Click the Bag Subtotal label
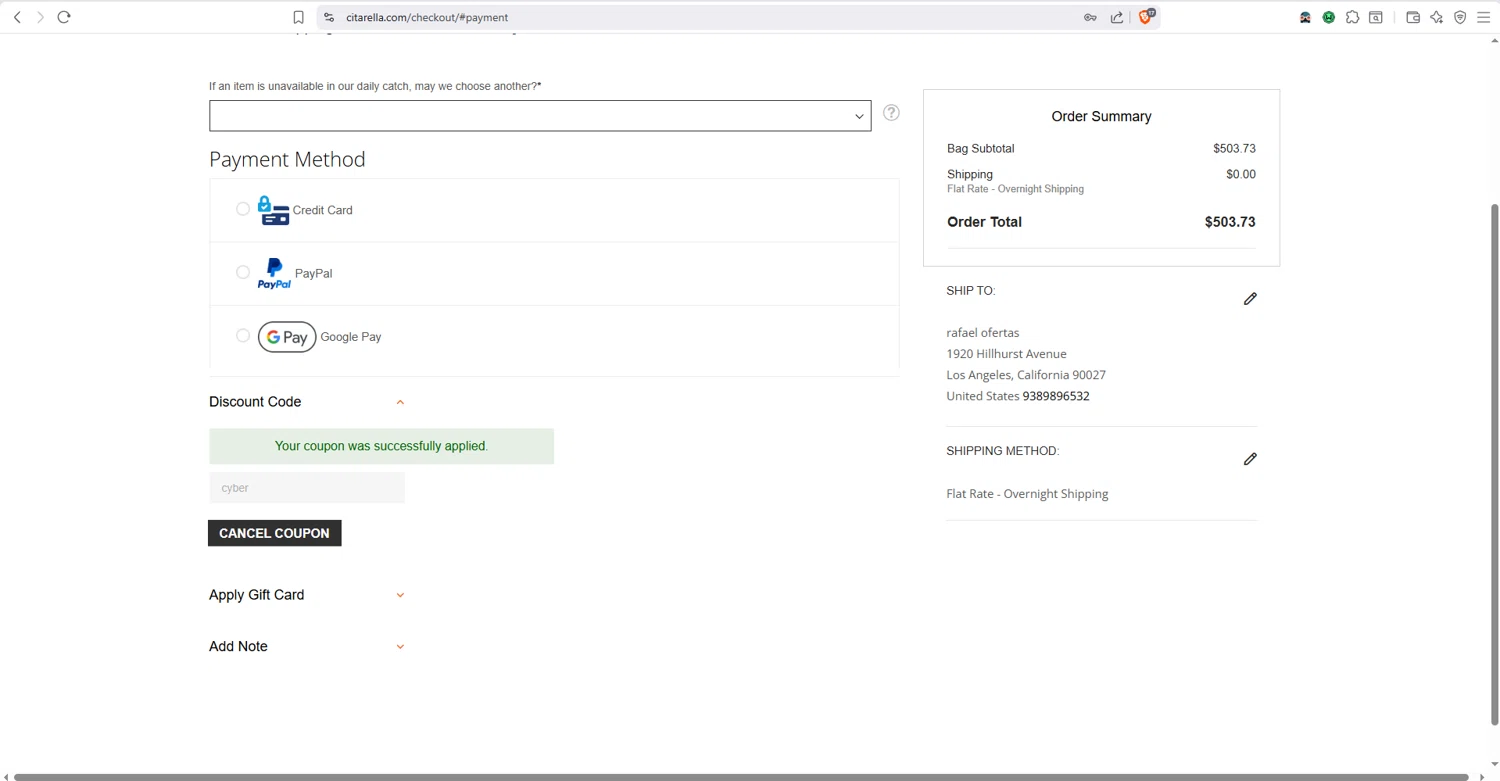 coord(980,148)
